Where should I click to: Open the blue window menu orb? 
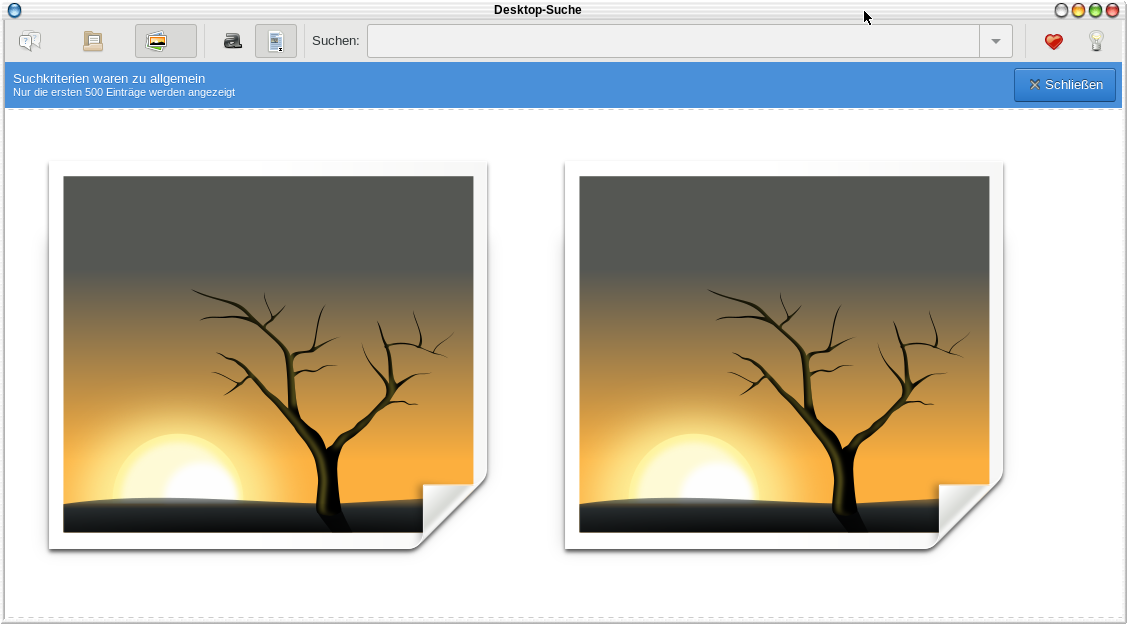point(14,10)
